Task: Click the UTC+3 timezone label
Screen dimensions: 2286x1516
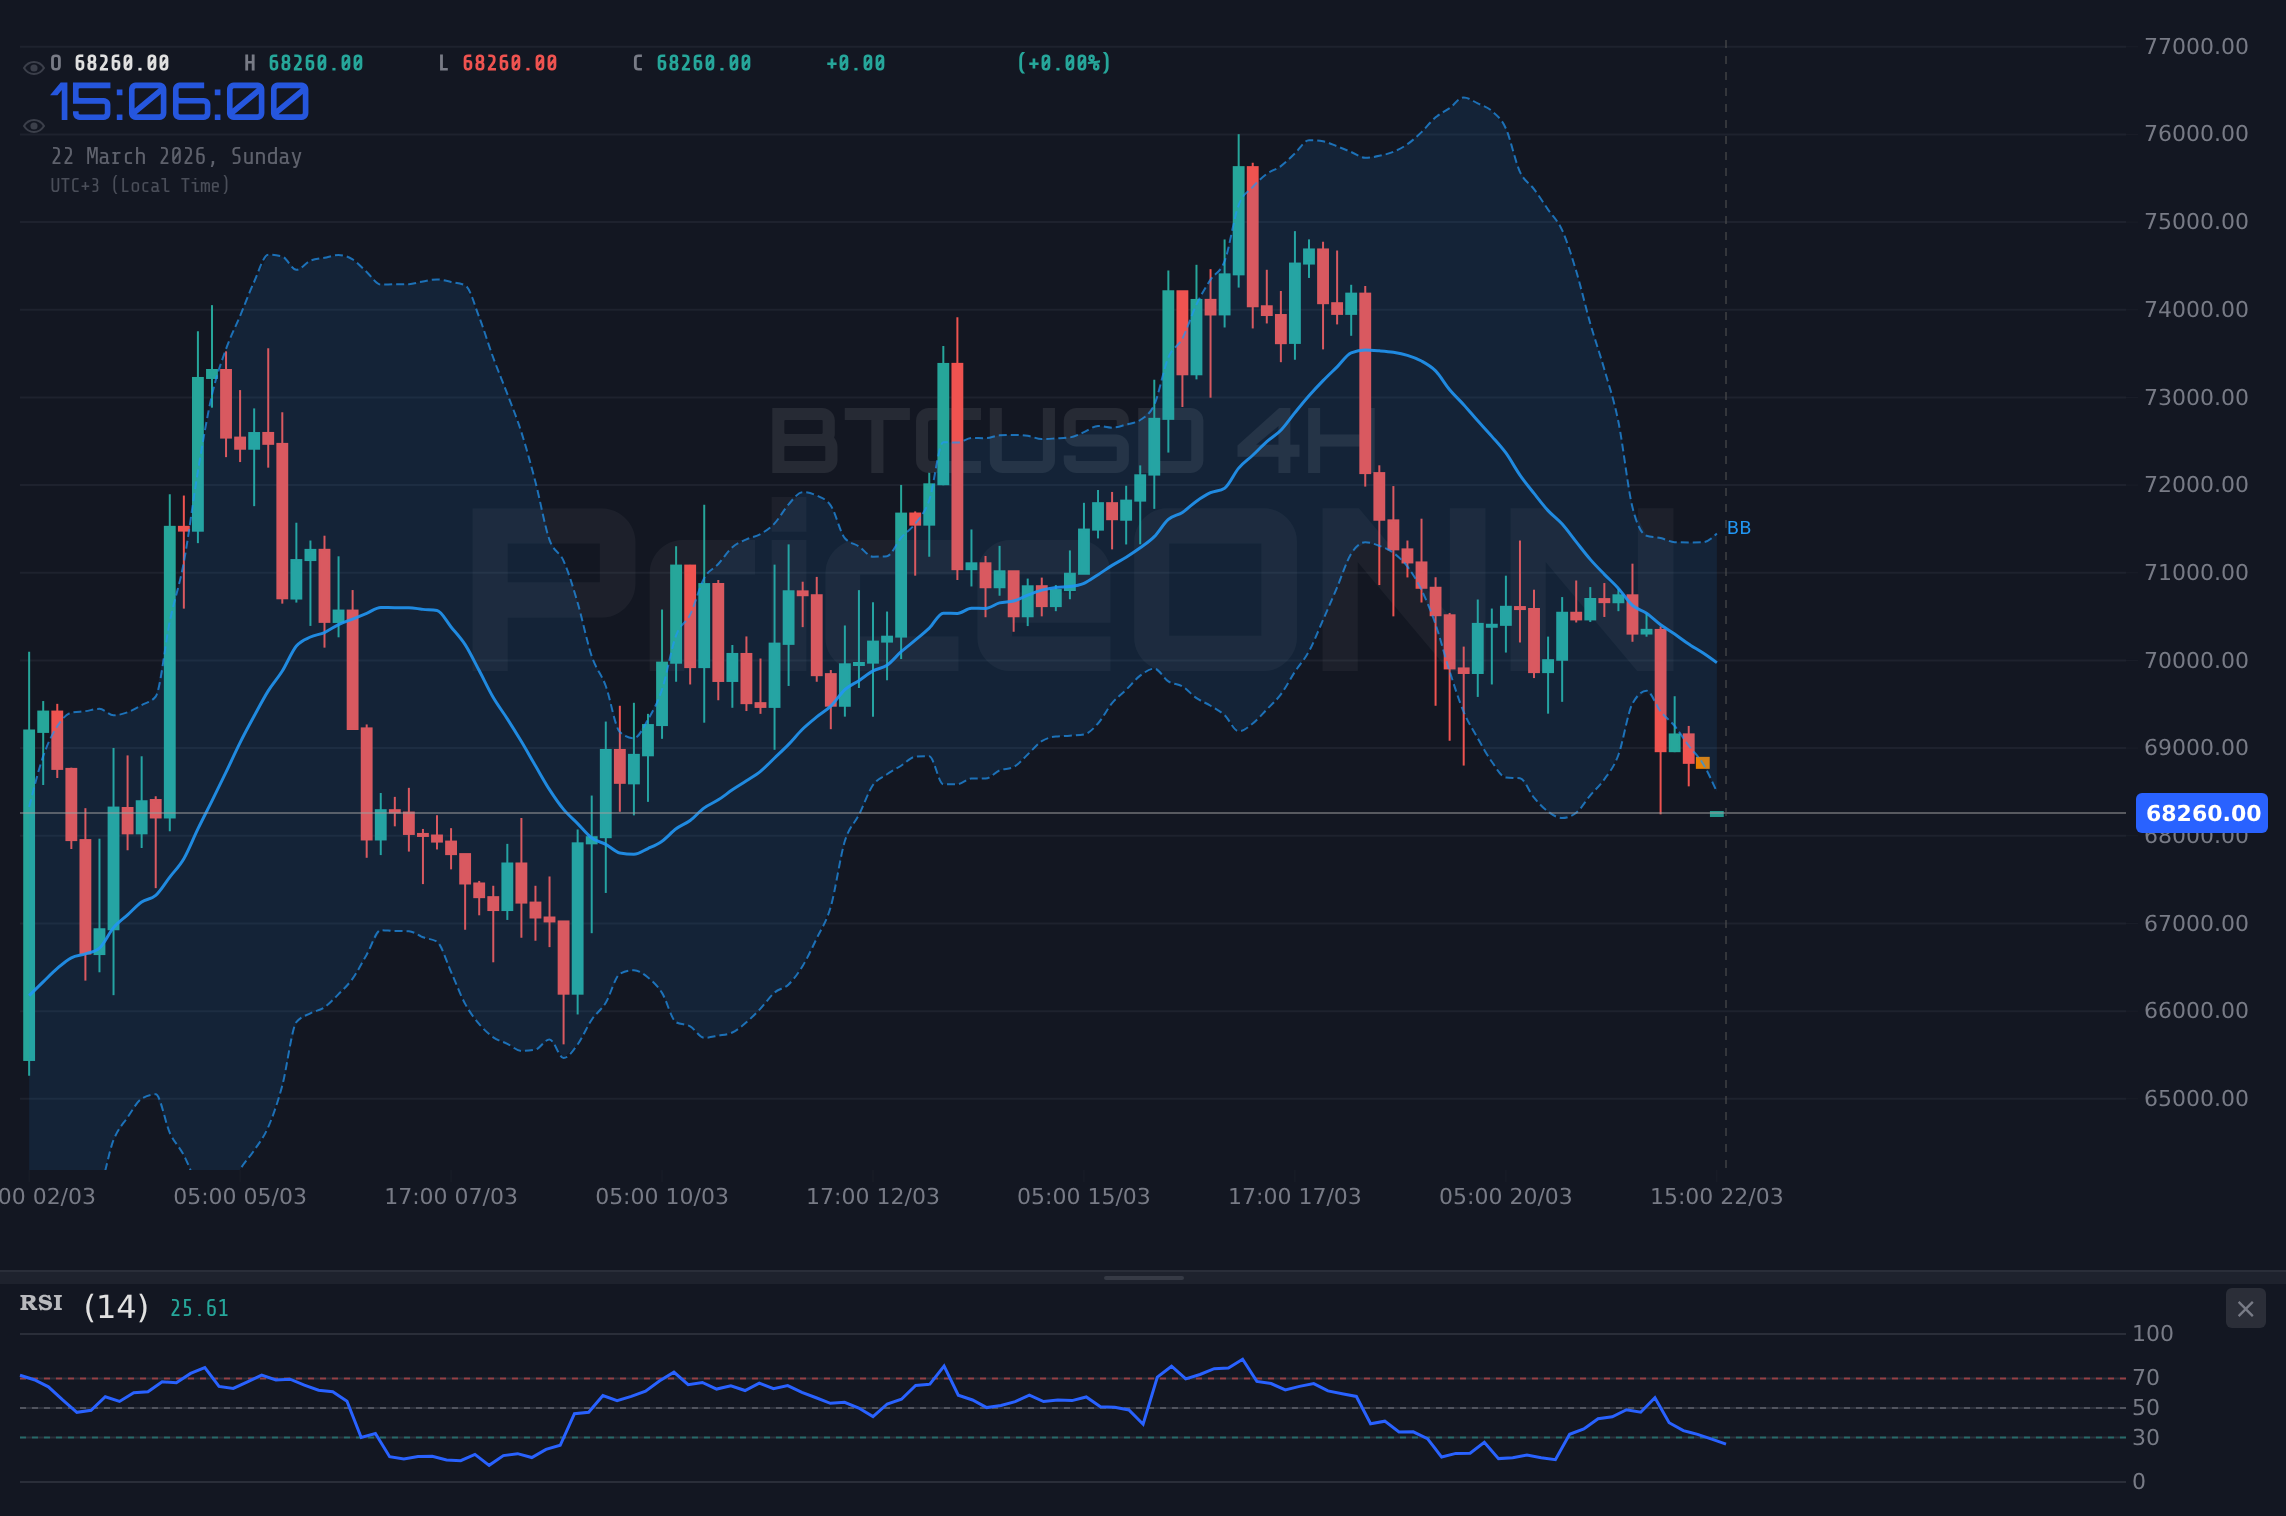Action: (x=140, y=185)
